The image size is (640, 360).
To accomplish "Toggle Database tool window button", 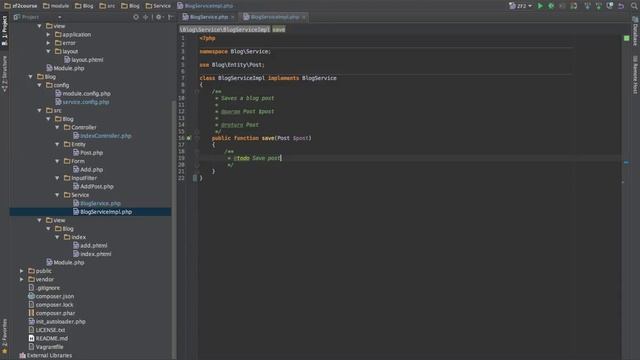I will (635, 31).
